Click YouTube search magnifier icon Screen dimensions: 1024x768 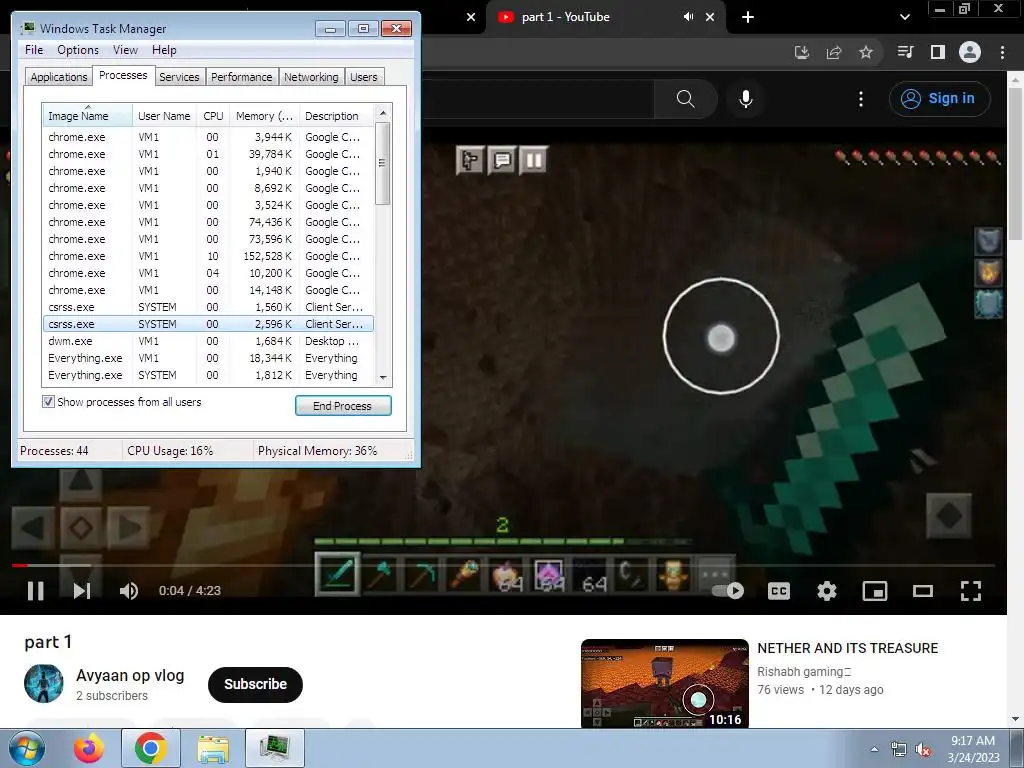[686, 99]
